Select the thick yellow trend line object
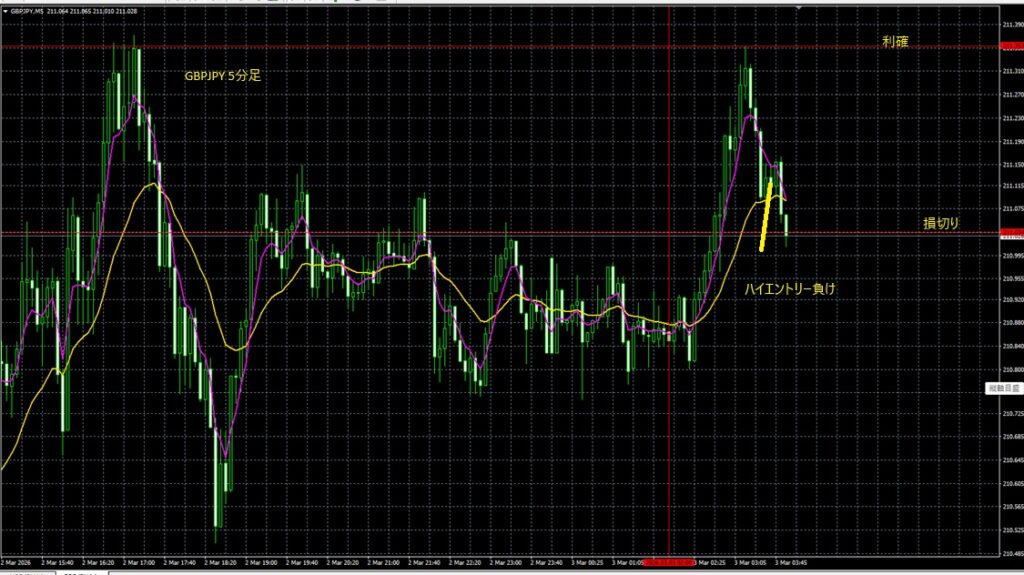1024x575 pixels. (766, 217)
